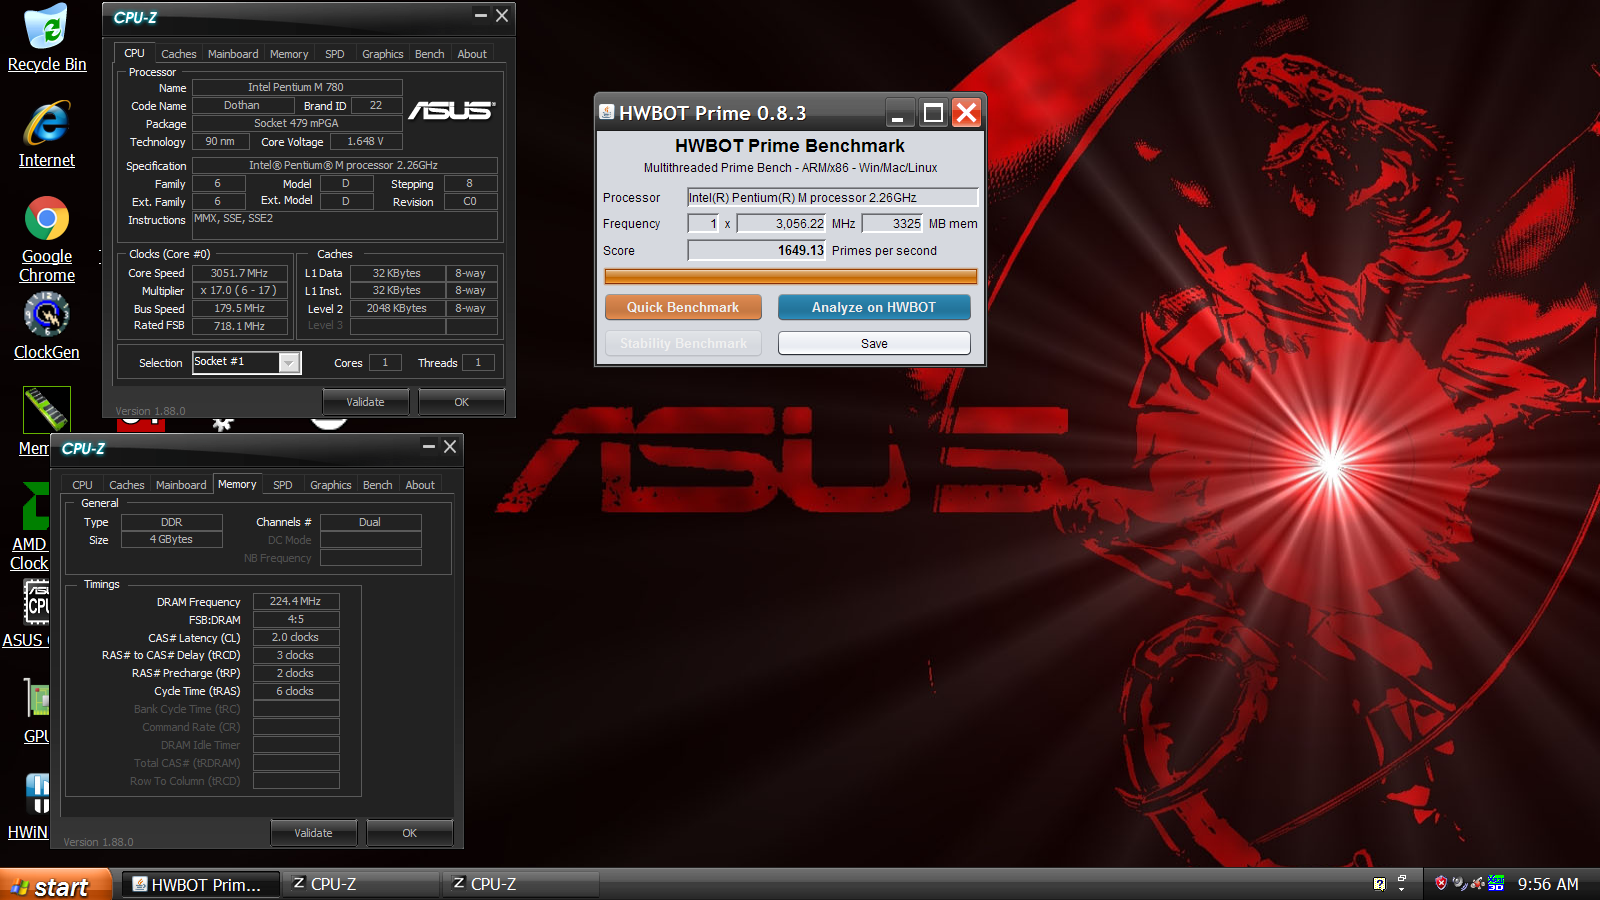The height and width of the screenshot is (900, 1600).
Task: Click the help icon in the system tray
Action: click(1380, 884)
